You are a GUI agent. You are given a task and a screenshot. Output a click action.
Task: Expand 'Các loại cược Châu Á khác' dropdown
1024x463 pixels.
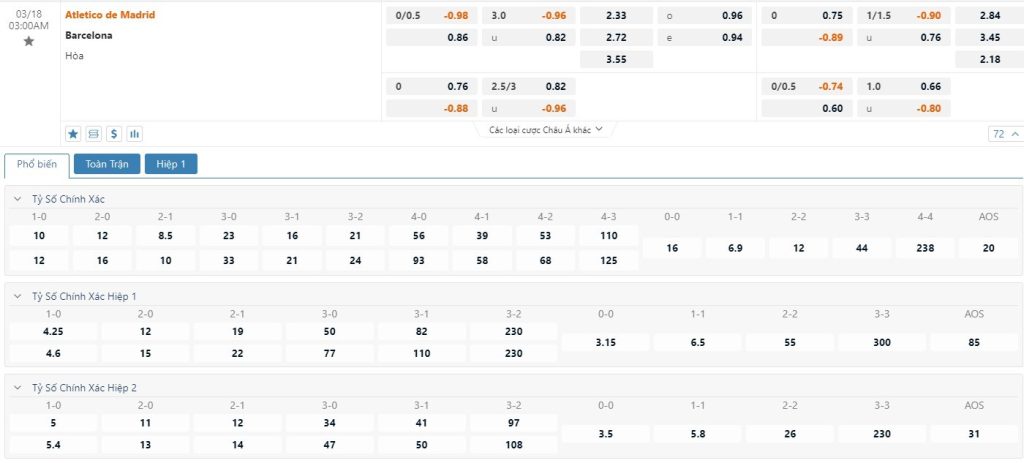pyautogui.click(x=545, y=130)
